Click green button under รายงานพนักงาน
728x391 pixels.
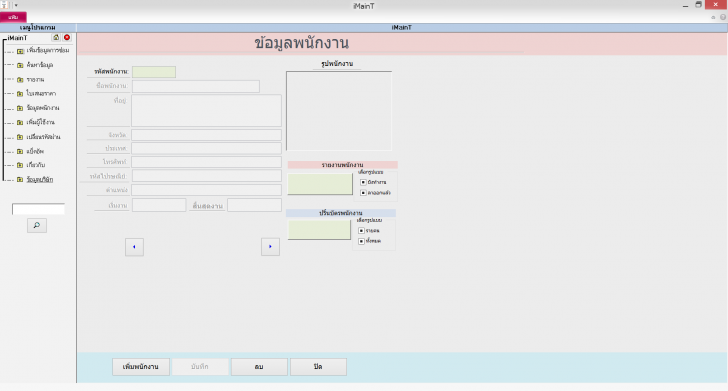tap(320, 184)
